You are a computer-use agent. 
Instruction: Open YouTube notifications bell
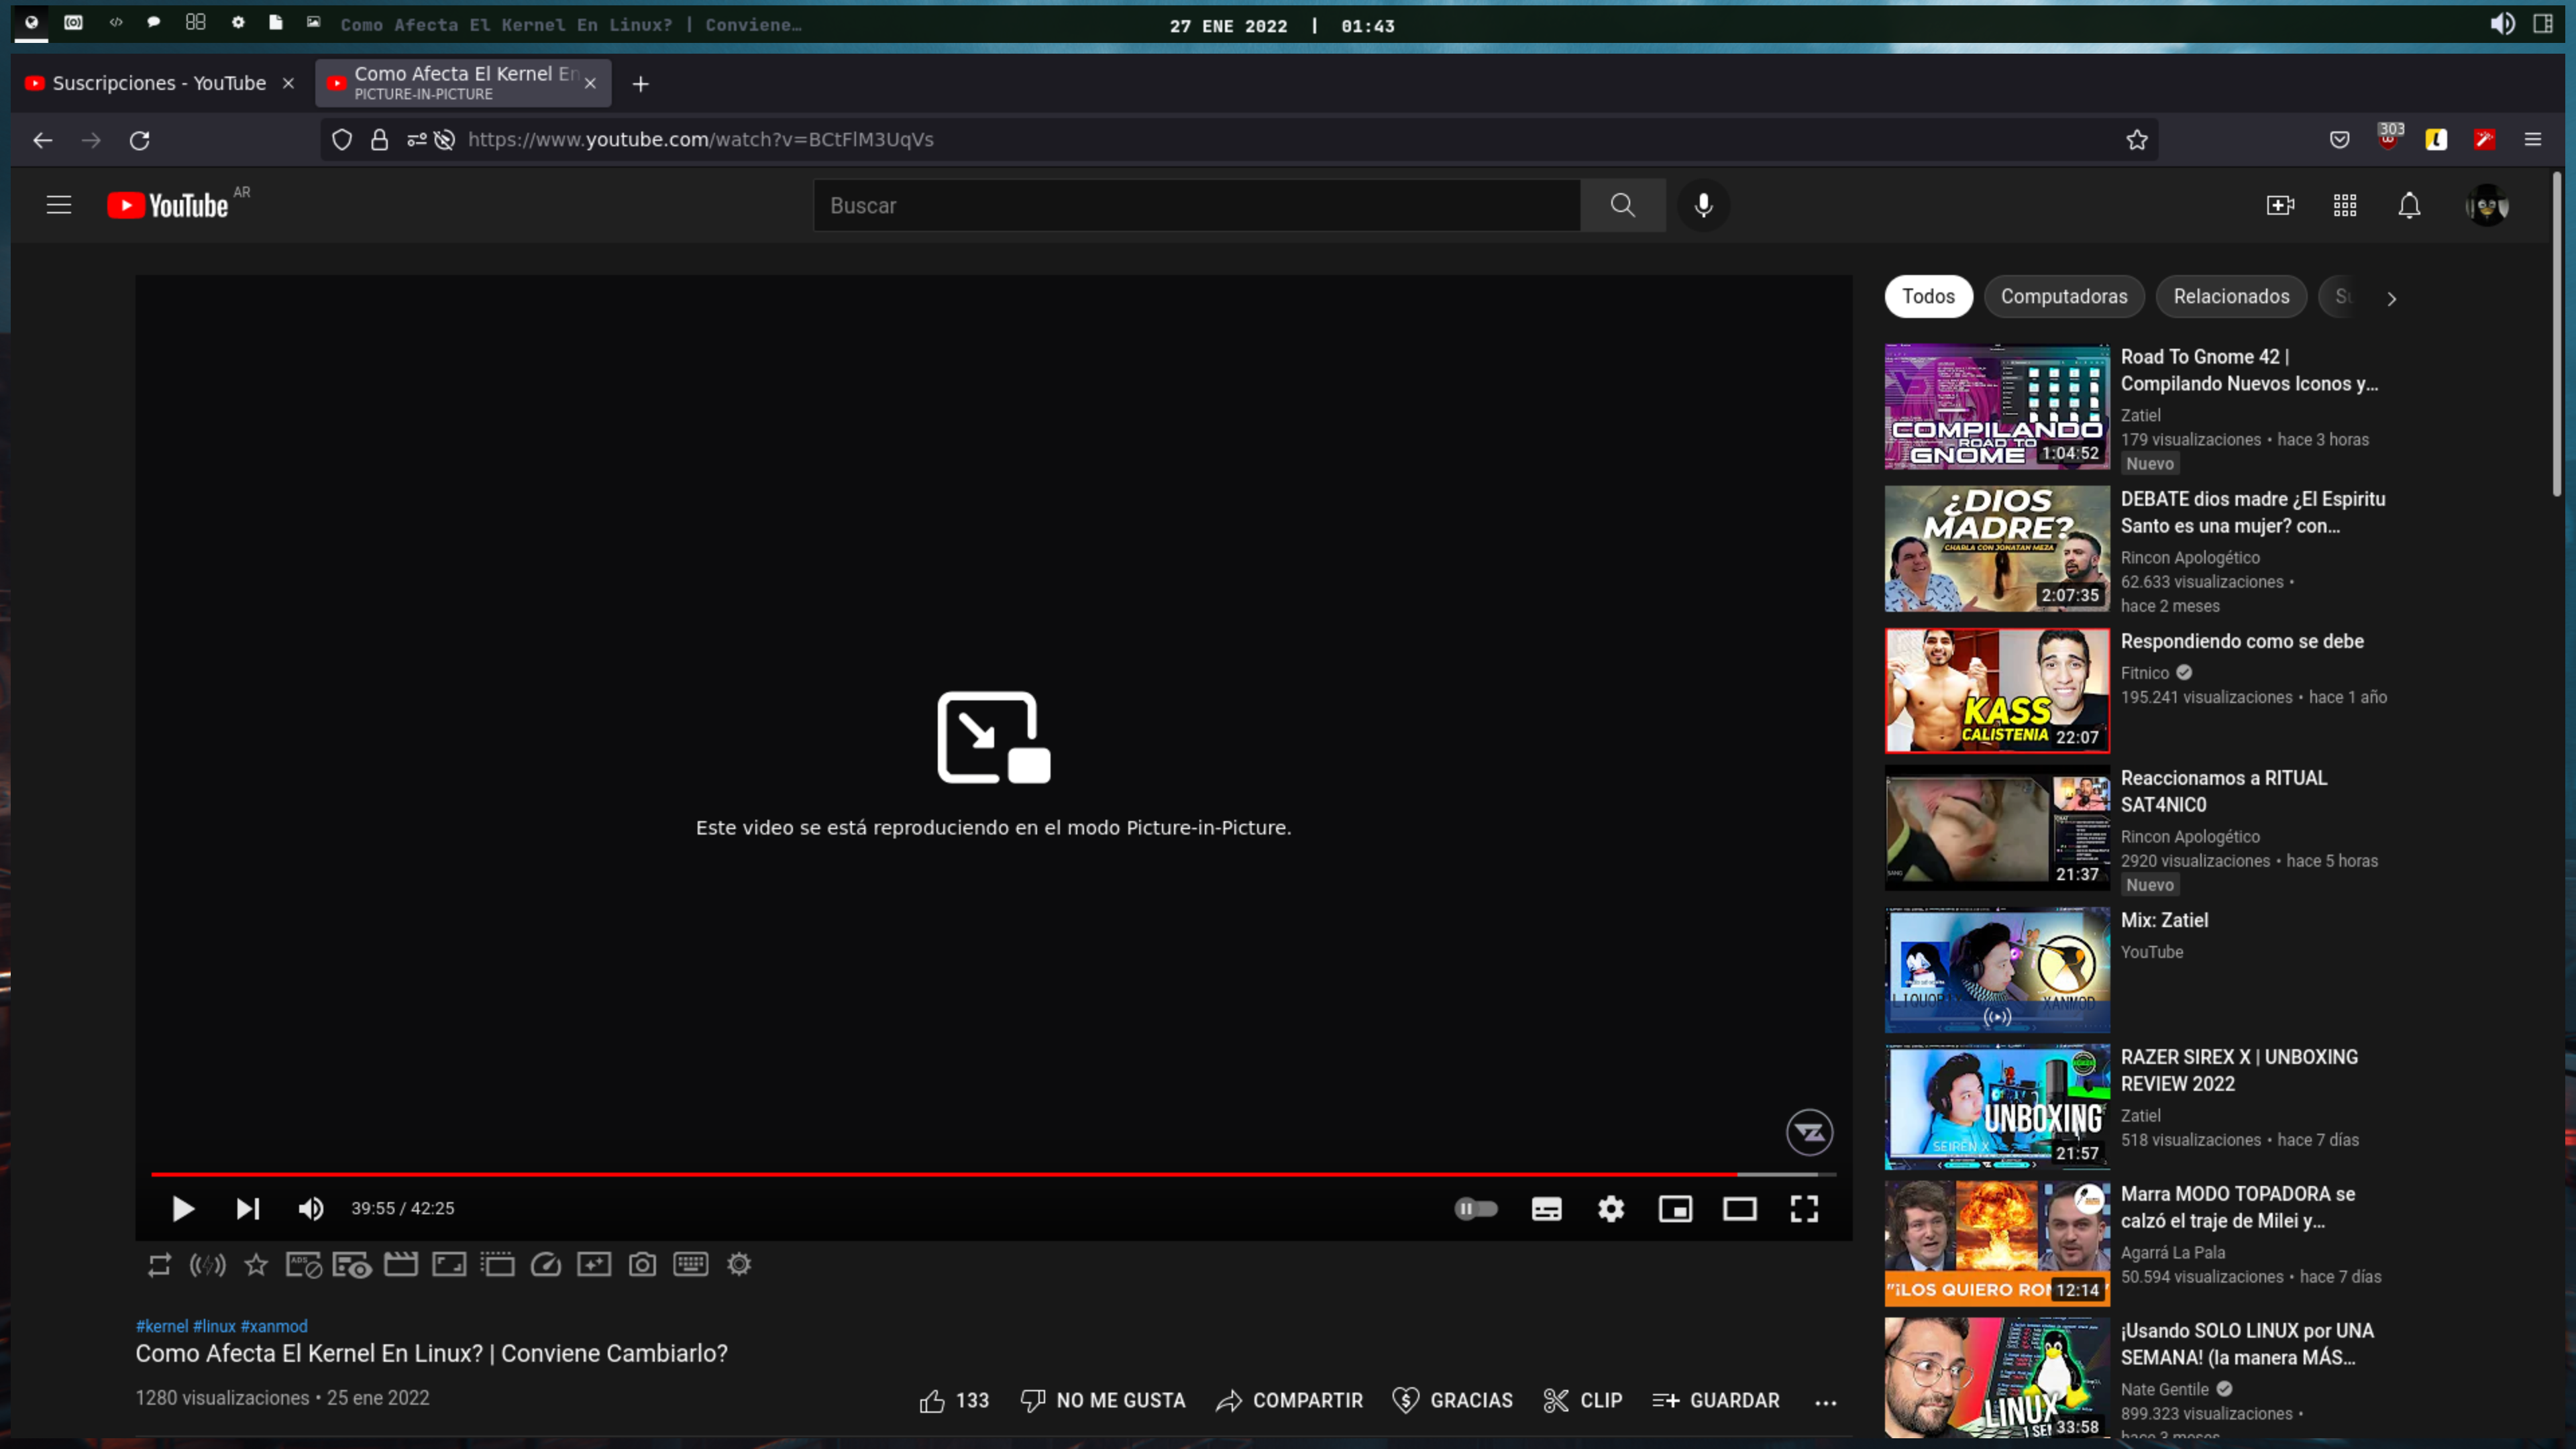click(2409, 206)
